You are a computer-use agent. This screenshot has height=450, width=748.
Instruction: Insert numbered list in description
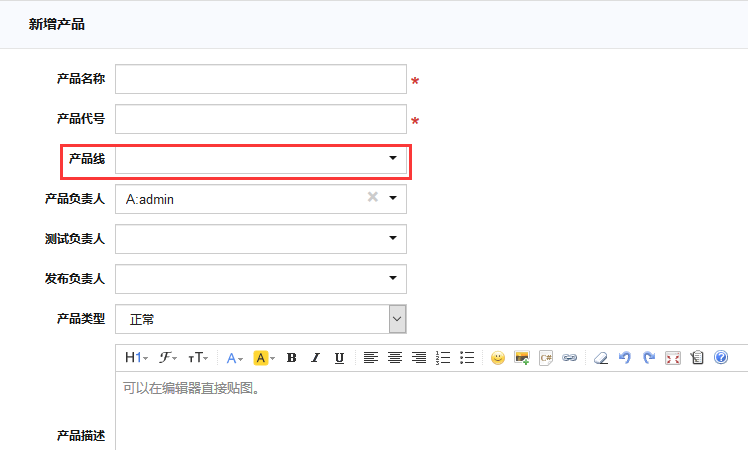coord(444,358)
